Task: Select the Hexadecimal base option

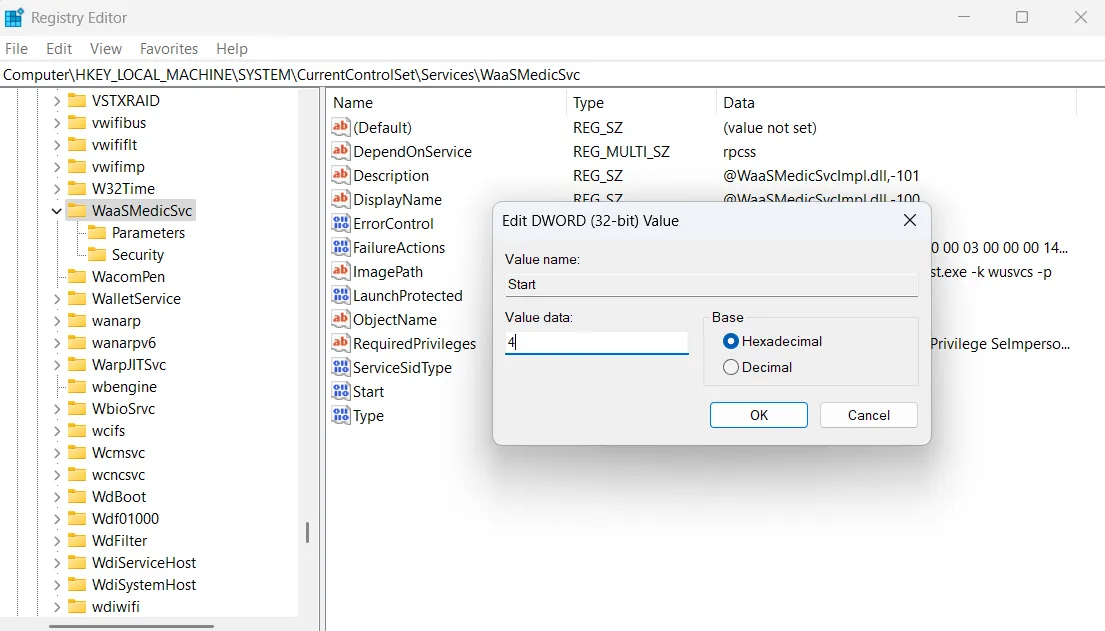Action: coord(730,340)
